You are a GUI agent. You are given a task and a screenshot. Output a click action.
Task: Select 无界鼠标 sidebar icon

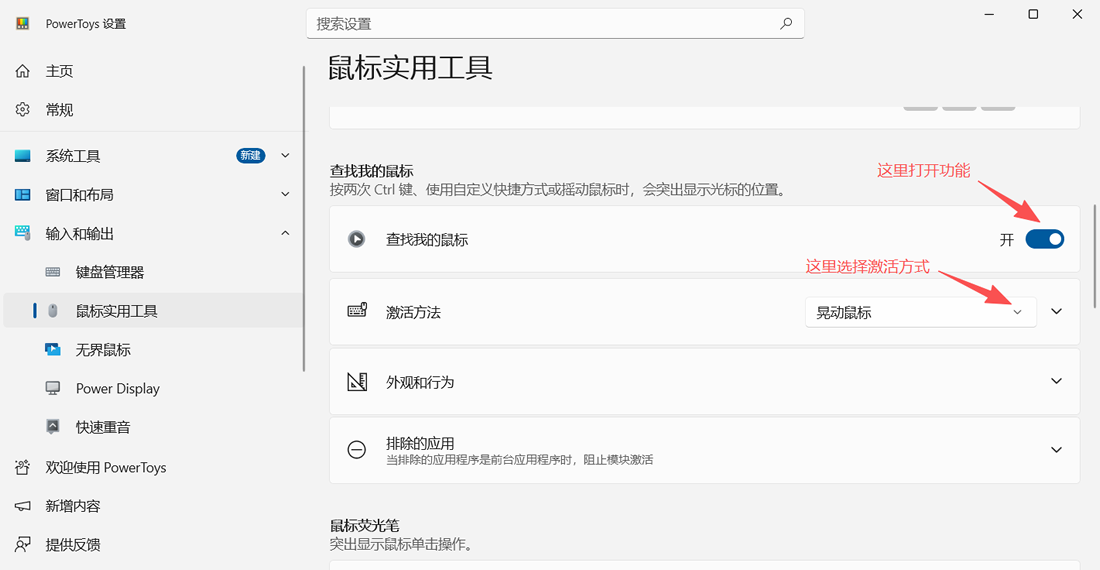(53, 349)
